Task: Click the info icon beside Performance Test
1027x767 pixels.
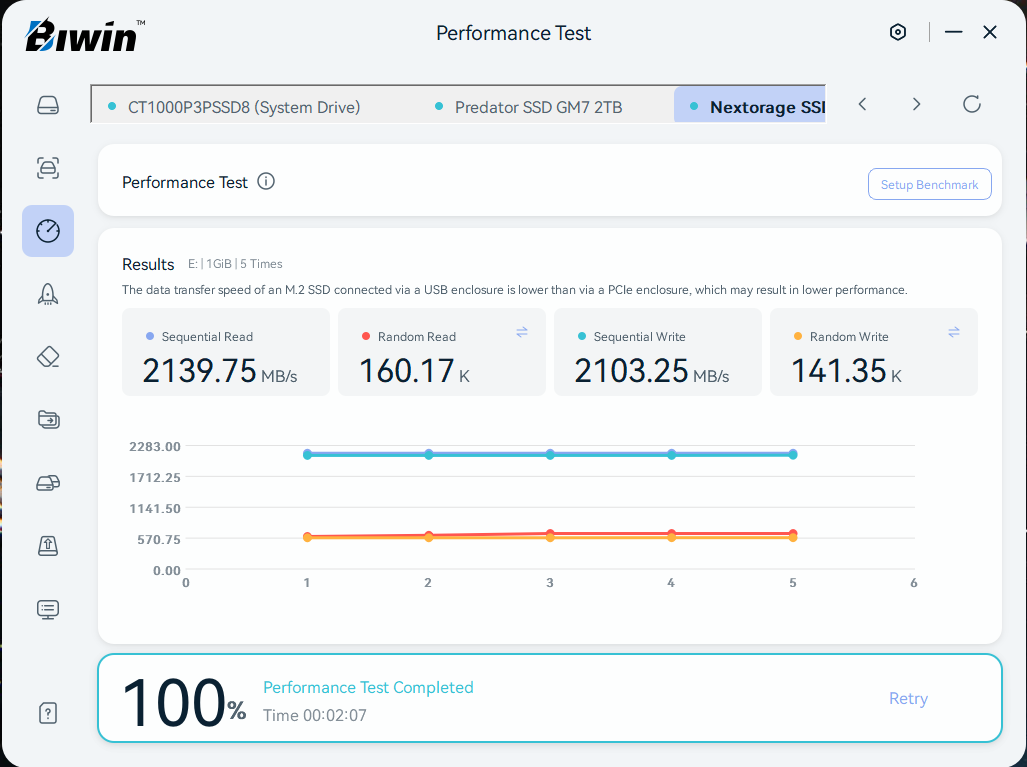Action: tap(266, 181)
